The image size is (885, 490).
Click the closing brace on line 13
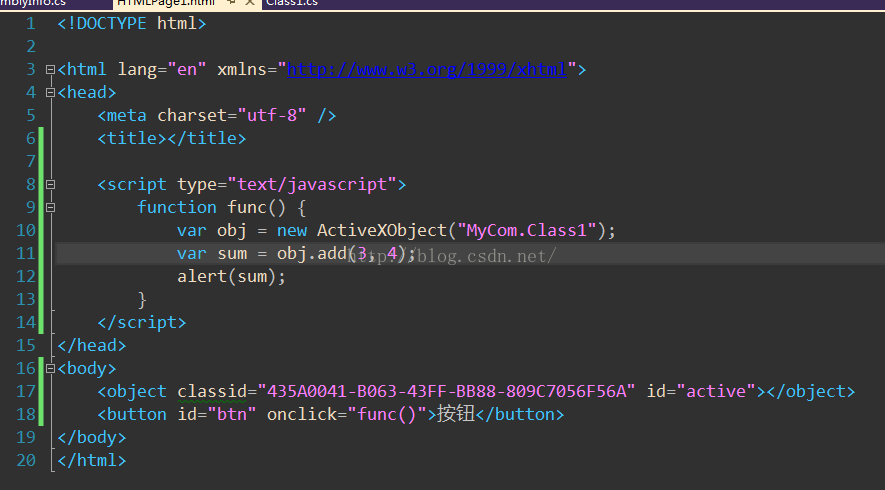tap(142, 299)
